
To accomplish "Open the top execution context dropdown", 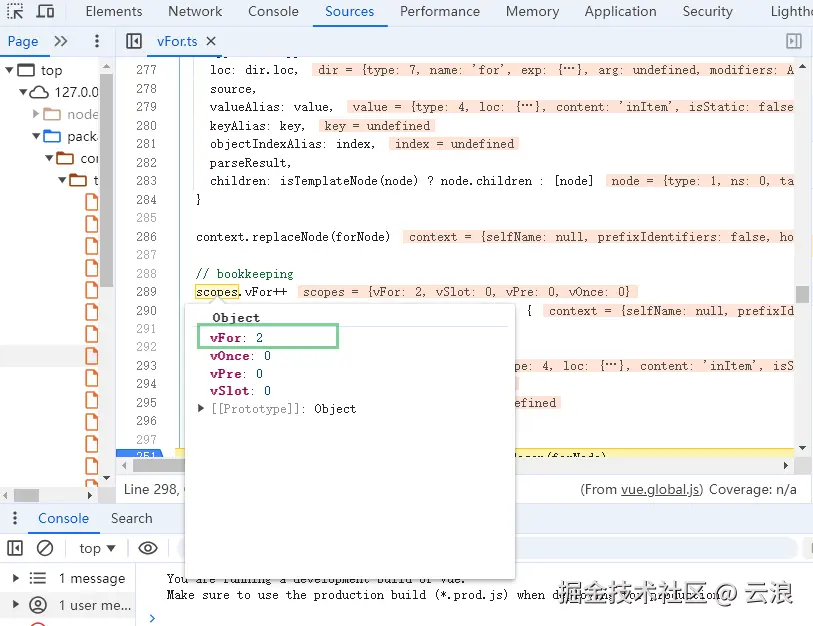I will click(x=97, y=548).
